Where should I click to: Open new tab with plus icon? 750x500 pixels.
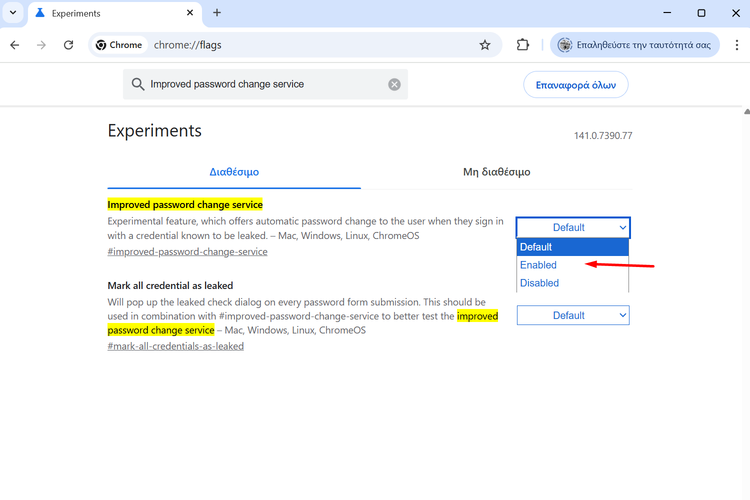pyautogui.click(x=217, y=13)
